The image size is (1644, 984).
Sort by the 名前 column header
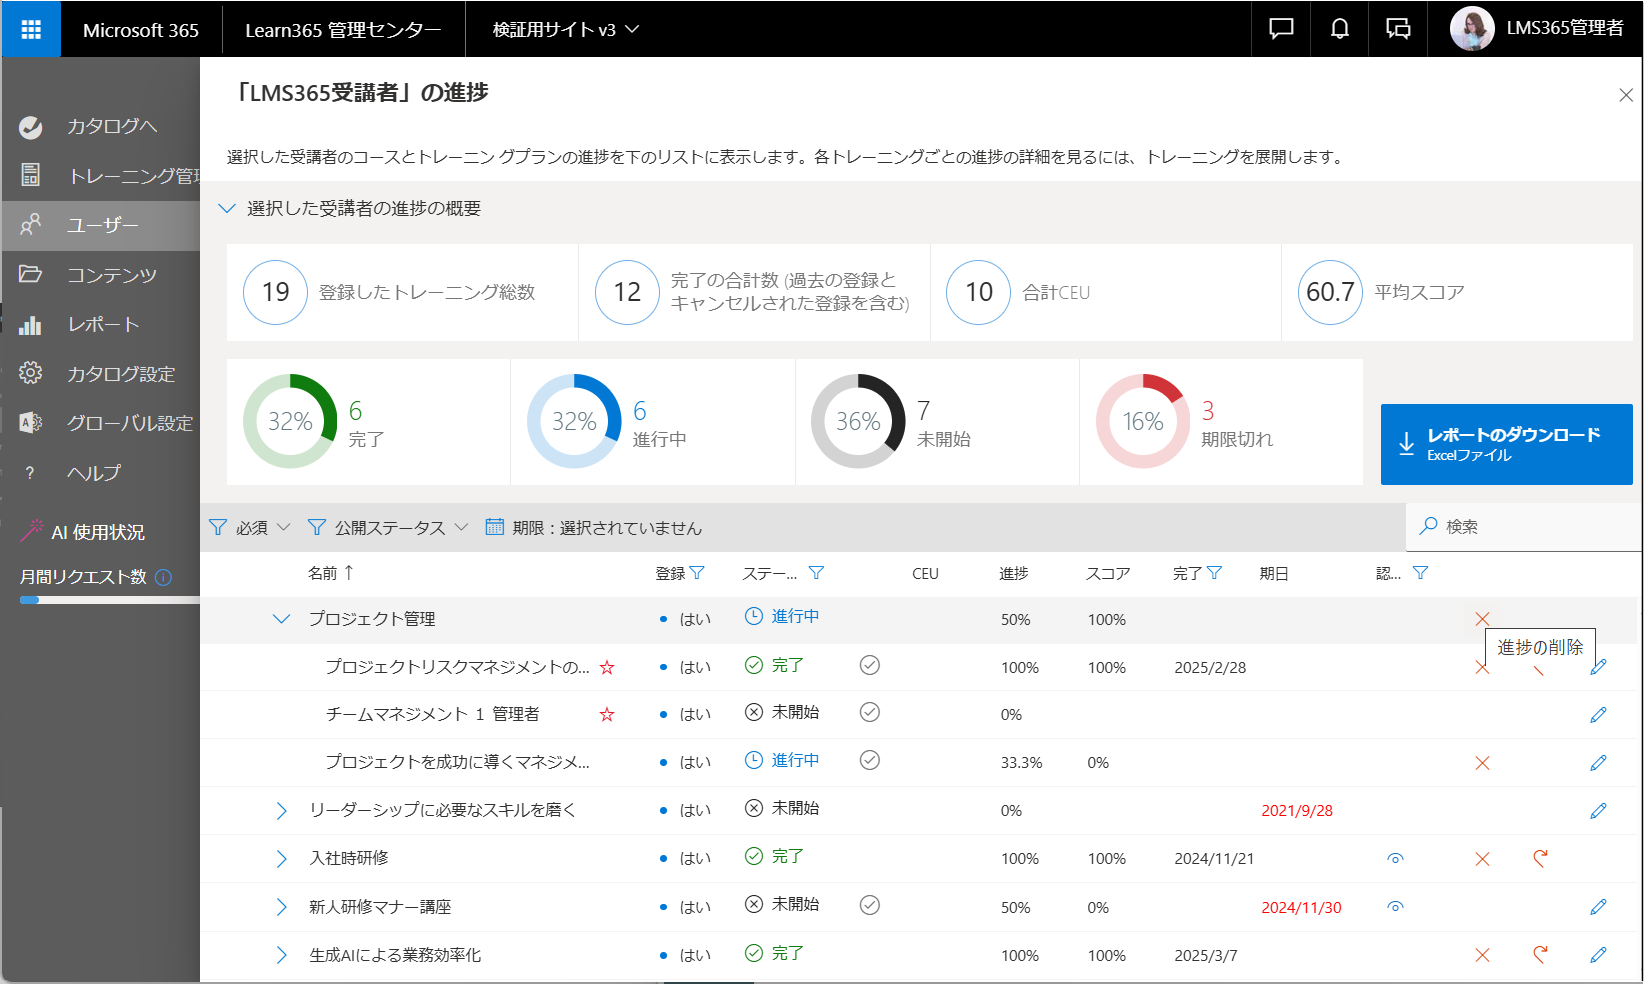pos(331,573)
